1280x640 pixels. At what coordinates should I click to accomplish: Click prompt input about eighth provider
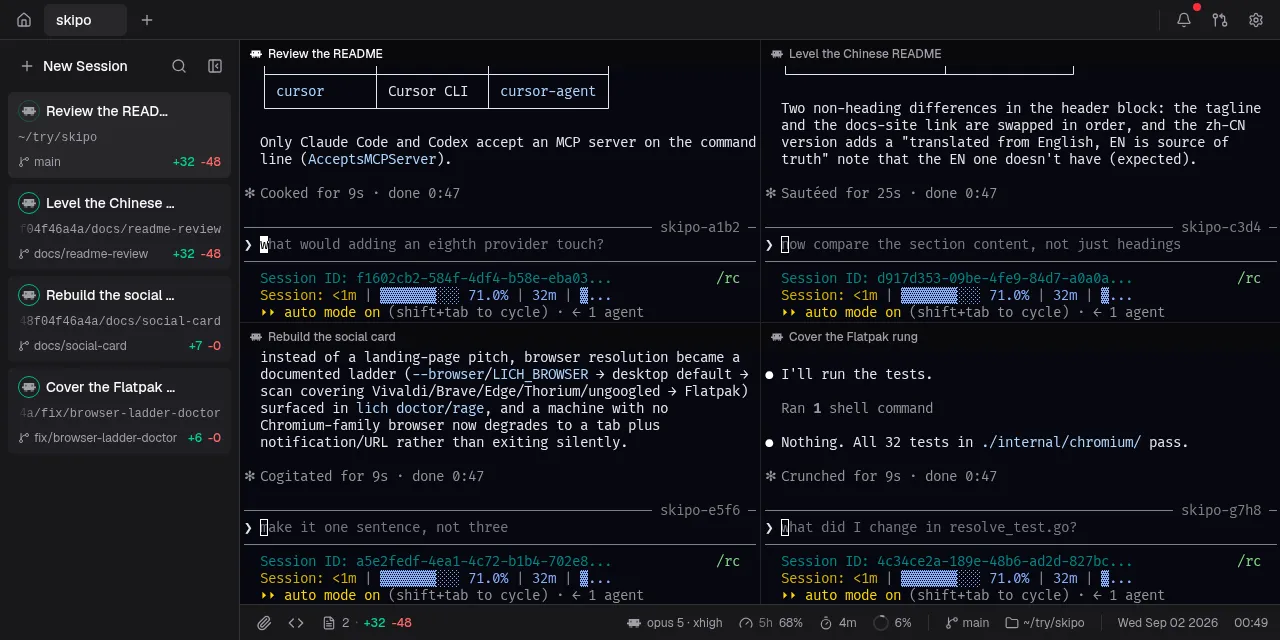tap(500, 244)
